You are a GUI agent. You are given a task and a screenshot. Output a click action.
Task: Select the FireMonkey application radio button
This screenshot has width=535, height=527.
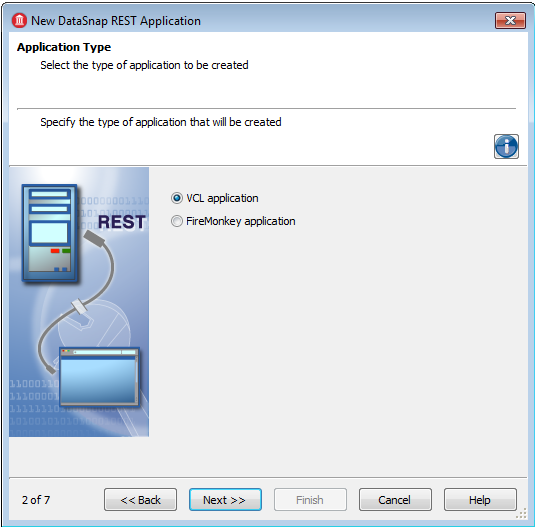coord(176,221)
